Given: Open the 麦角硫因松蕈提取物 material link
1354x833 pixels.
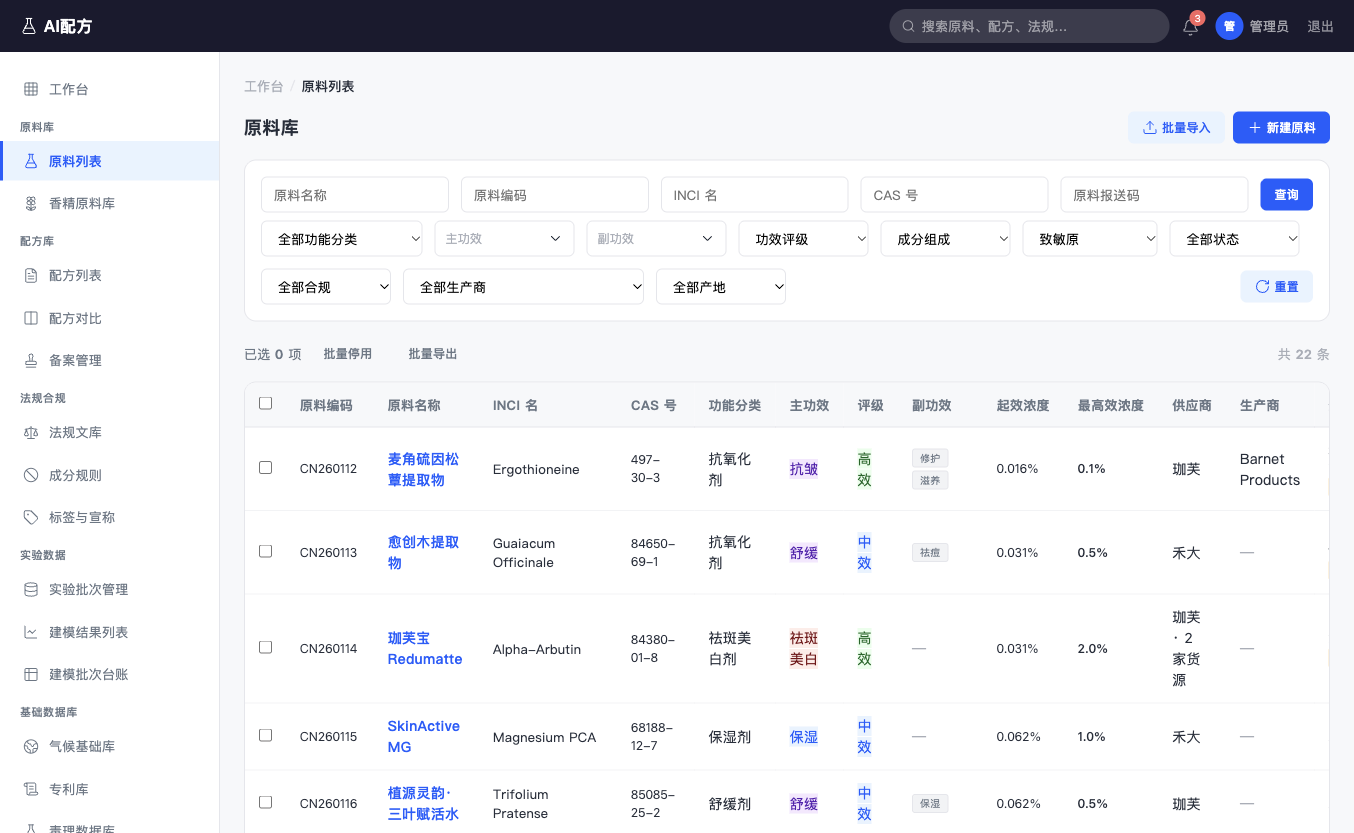Looking at the screenshot, I should click(x=423, y=469).
